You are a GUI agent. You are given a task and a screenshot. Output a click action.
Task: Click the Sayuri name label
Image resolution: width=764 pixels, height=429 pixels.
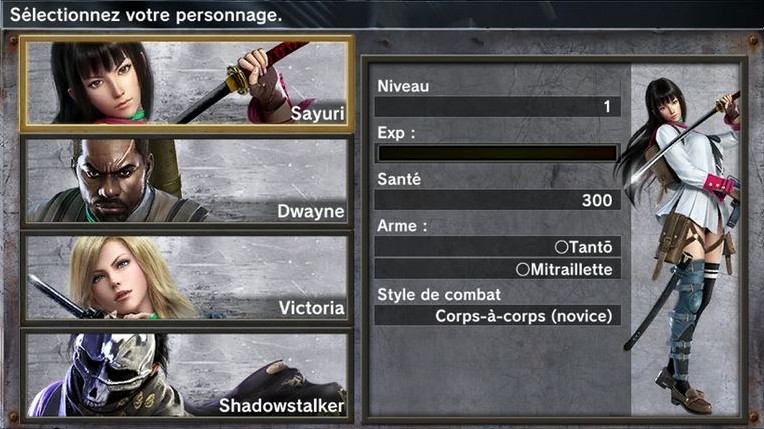[318, 114]
